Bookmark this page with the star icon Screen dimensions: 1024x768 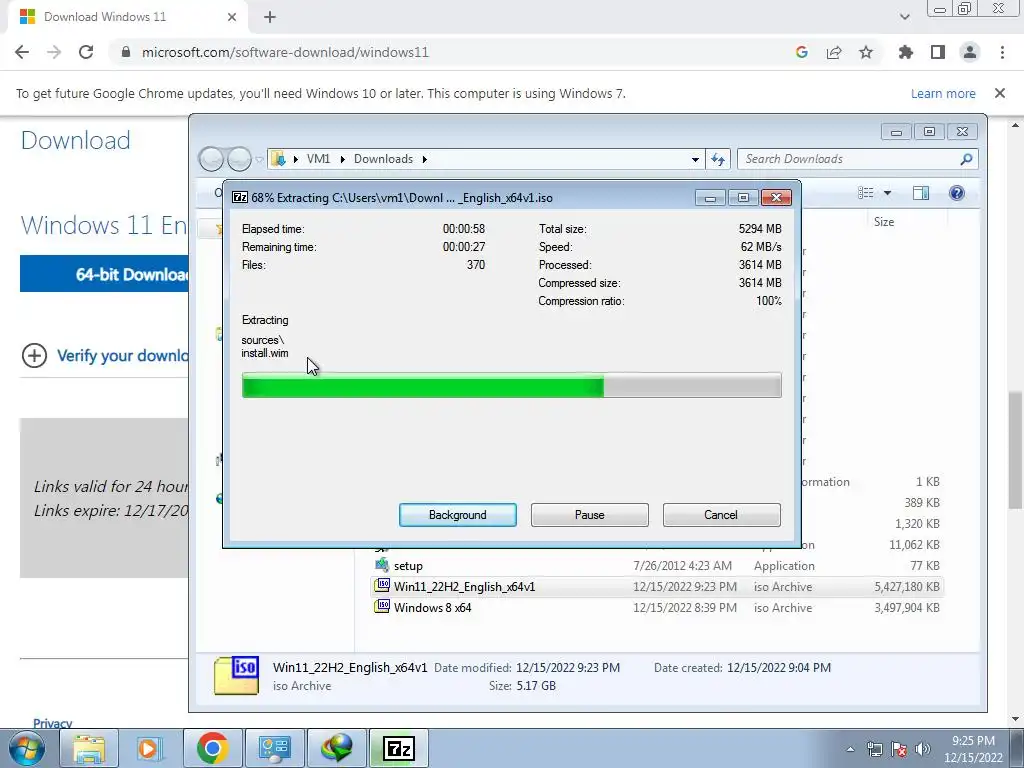coord(866,52)
